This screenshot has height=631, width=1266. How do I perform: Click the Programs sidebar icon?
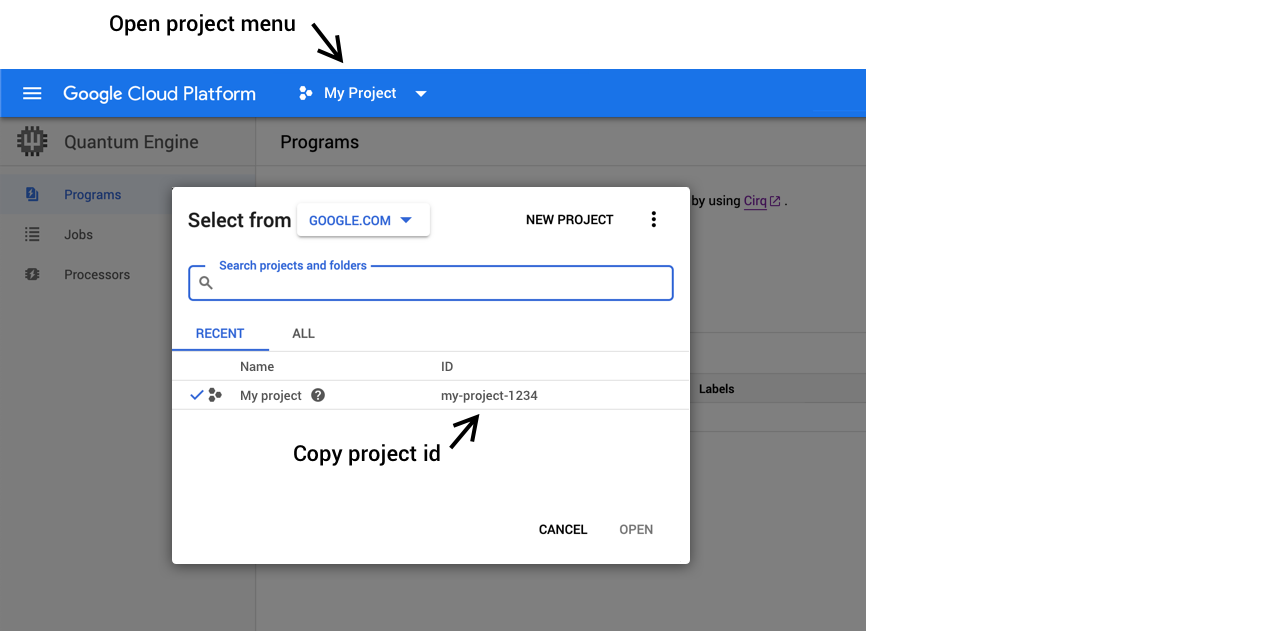tap(32, 194)
